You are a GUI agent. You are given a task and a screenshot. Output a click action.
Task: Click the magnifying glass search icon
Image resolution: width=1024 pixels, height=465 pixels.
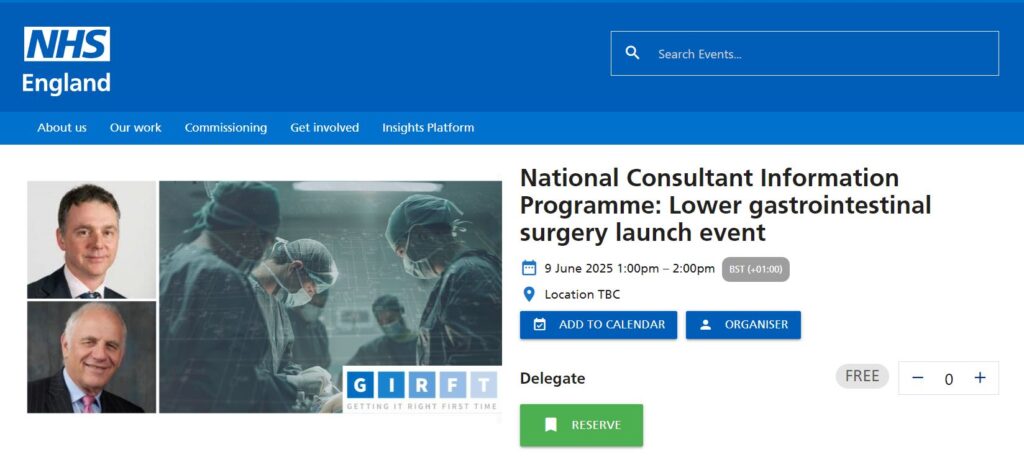click(x=632, y=53)
